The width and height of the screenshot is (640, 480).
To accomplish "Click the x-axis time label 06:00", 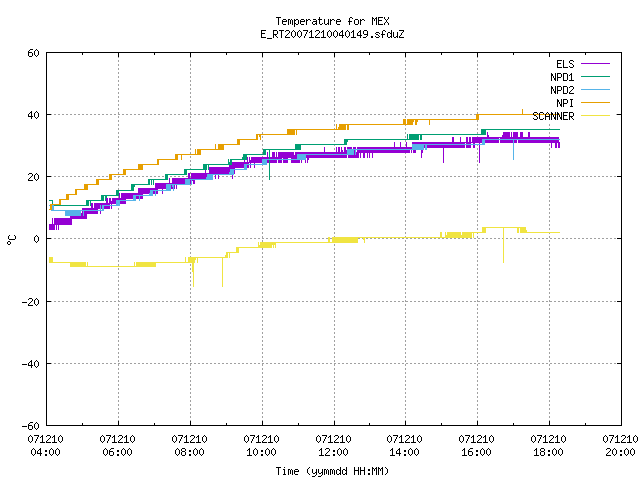I will 117,452.
